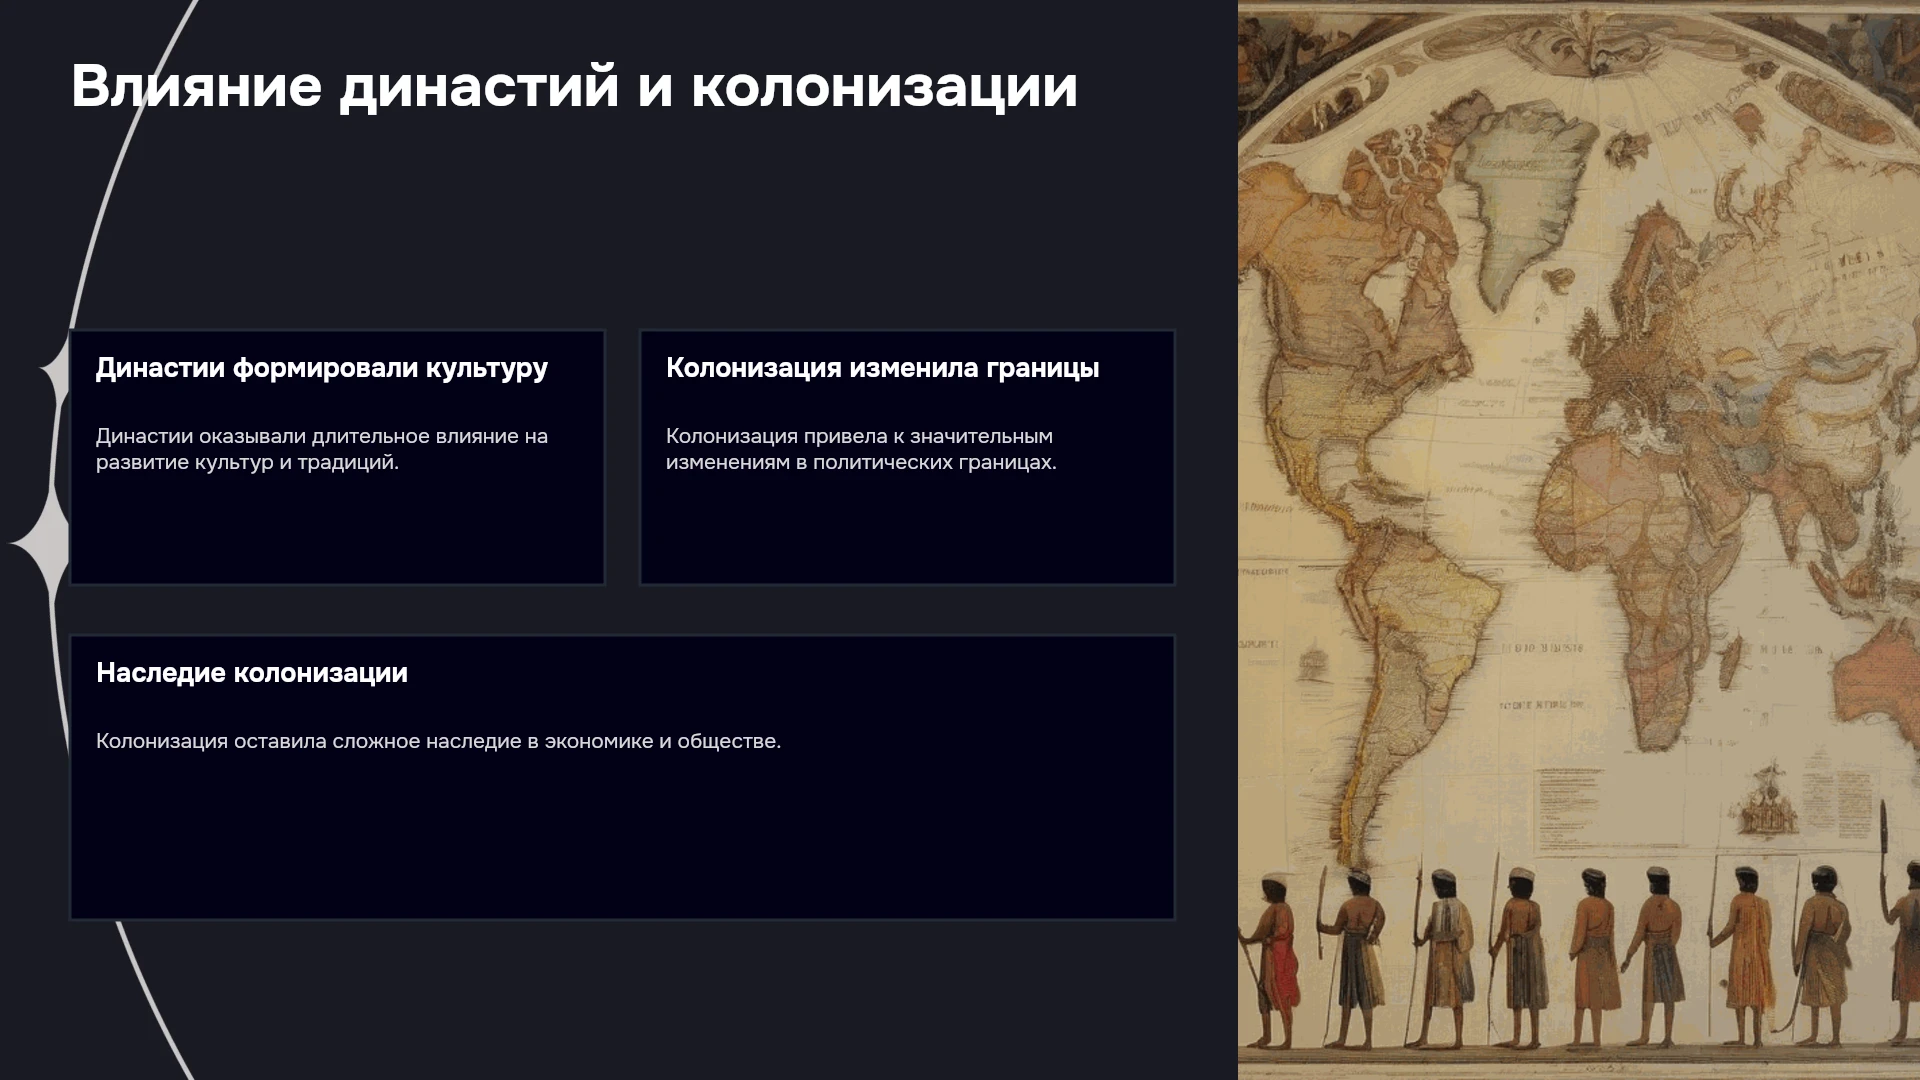The image size is (1920, 1080).
Task: Click the small star shape above the large one
Action: click(x=55, y=371)
